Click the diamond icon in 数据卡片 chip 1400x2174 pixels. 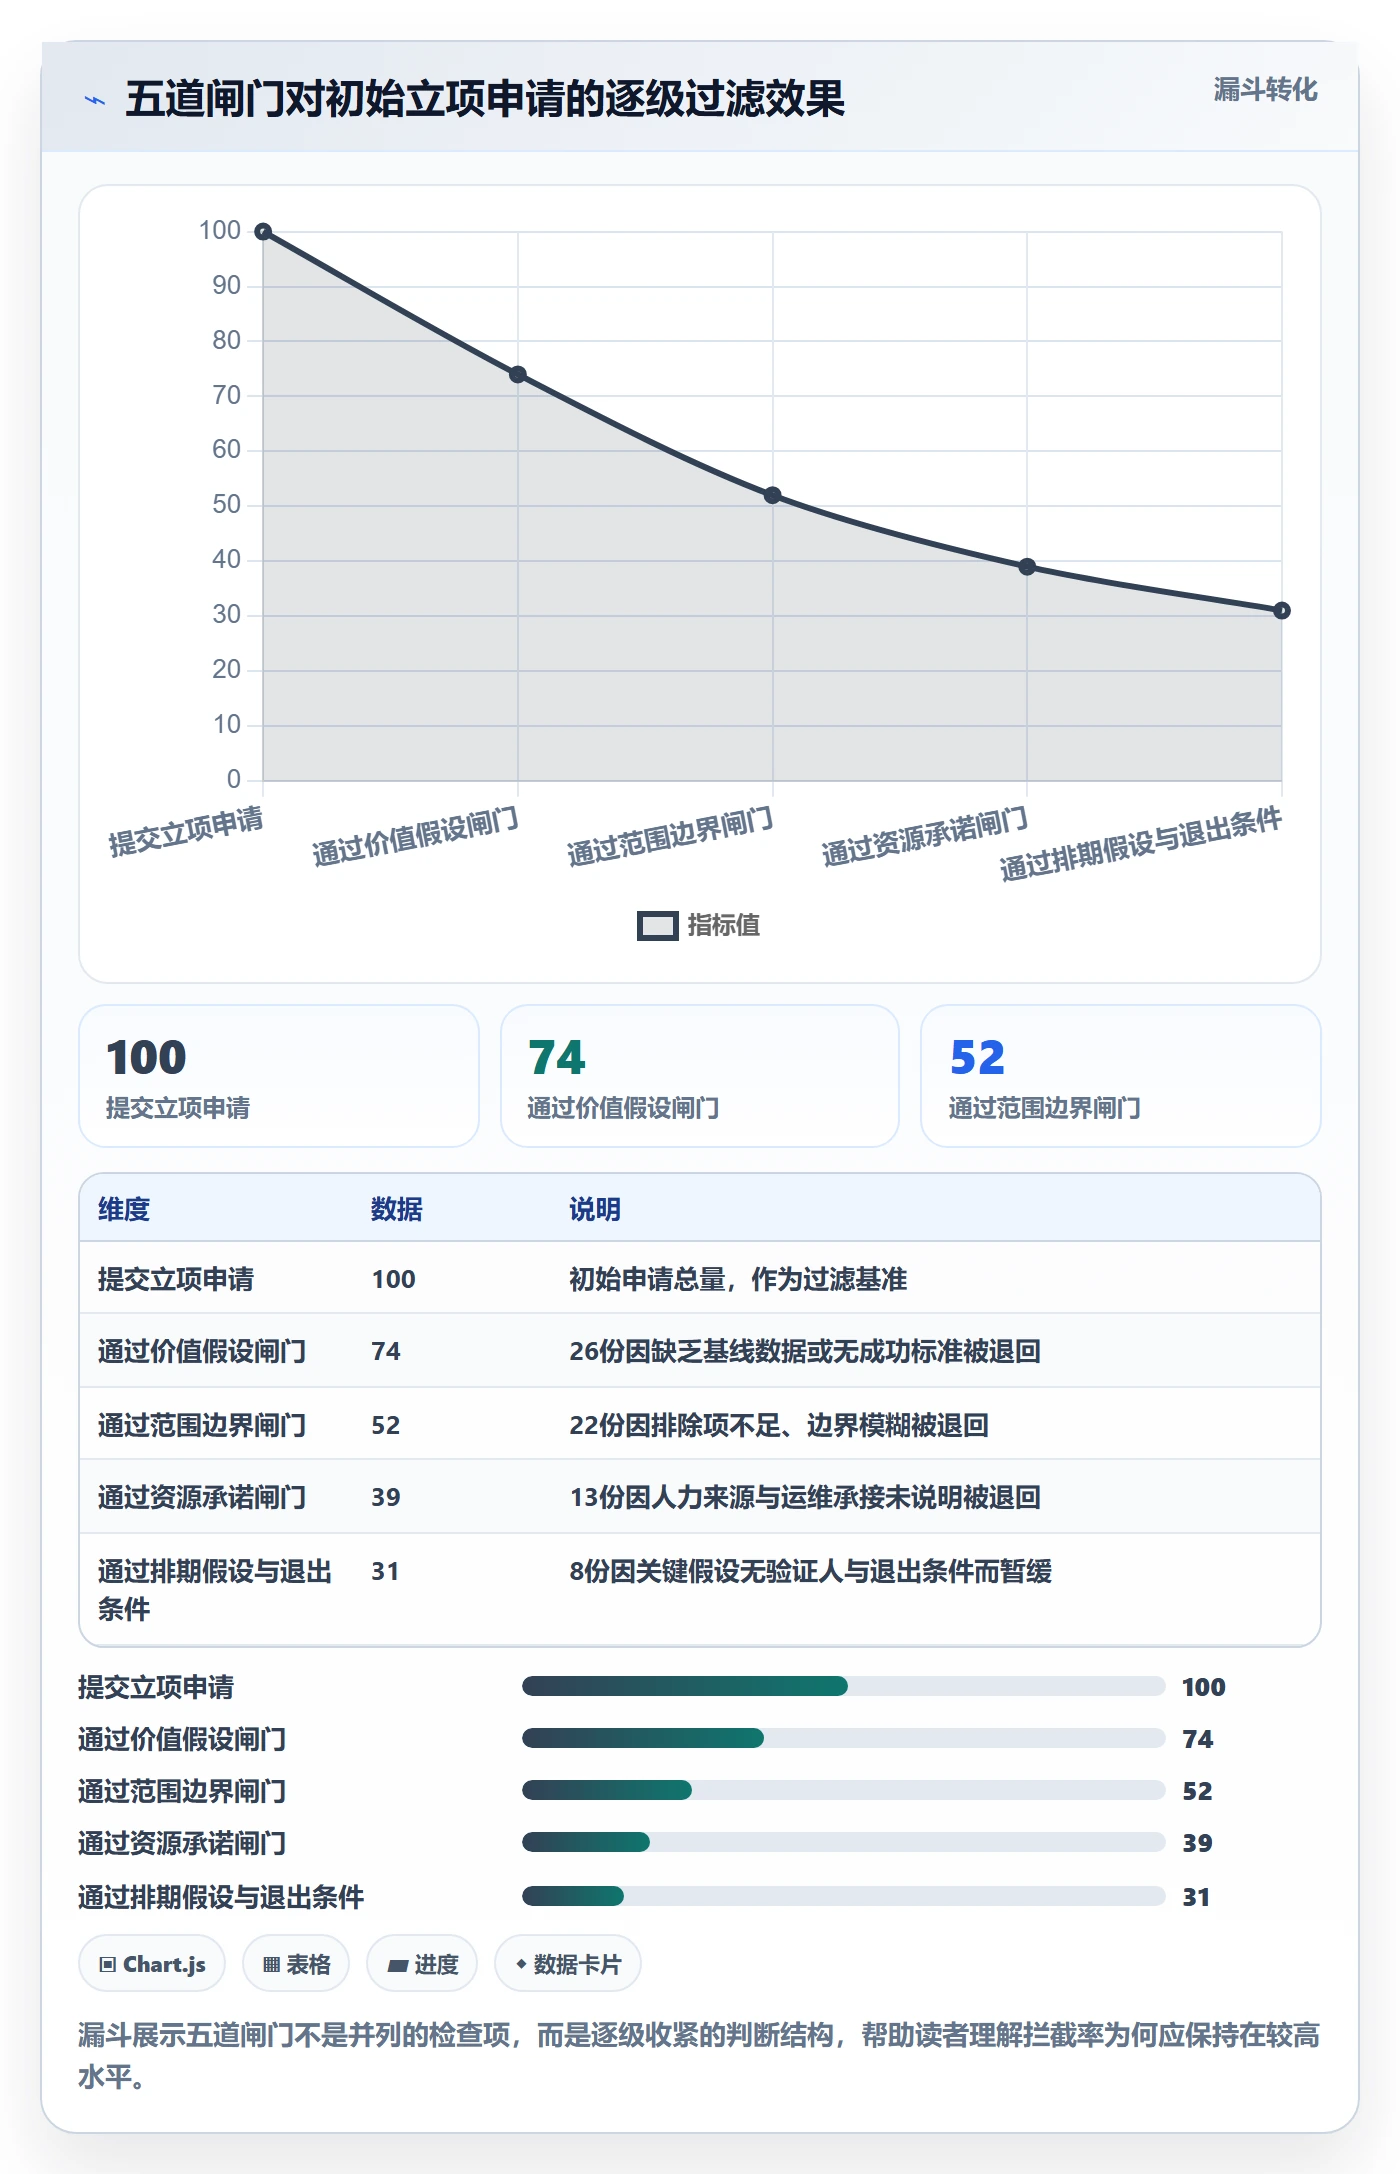[521, 1964]
